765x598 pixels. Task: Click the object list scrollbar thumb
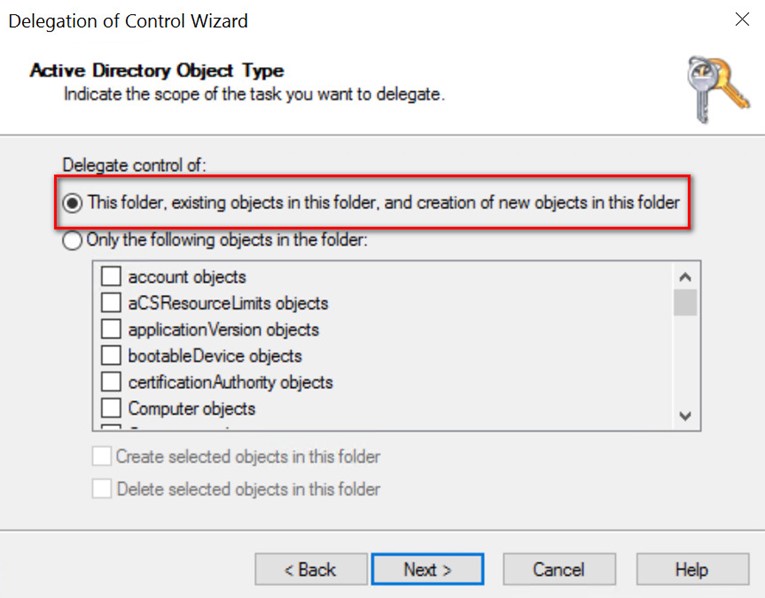685,302
